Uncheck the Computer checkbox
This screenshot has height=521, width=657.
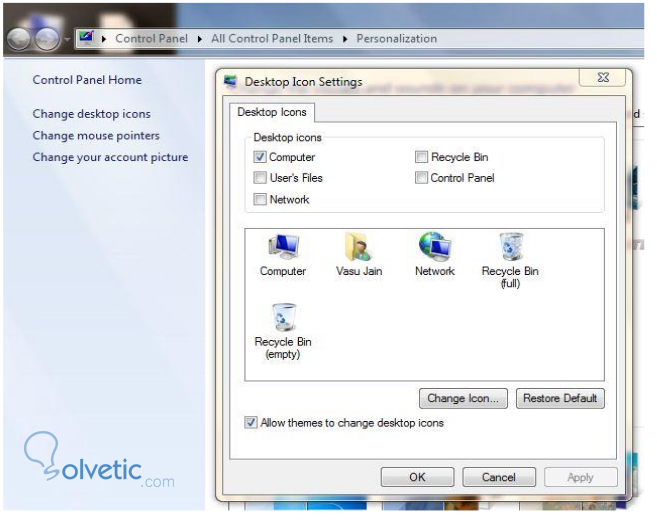coord(260,157)
